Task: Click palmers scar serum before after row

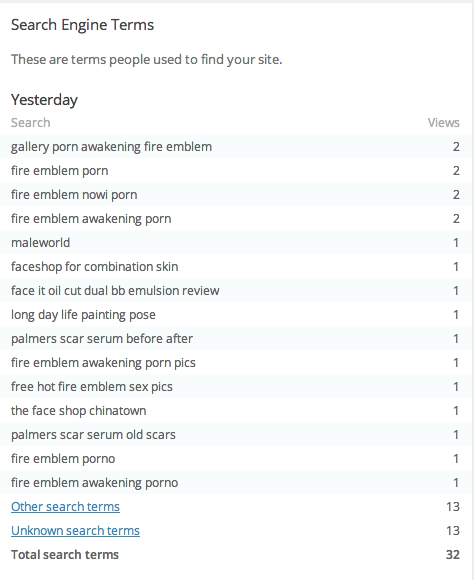Action: point(237,339)
